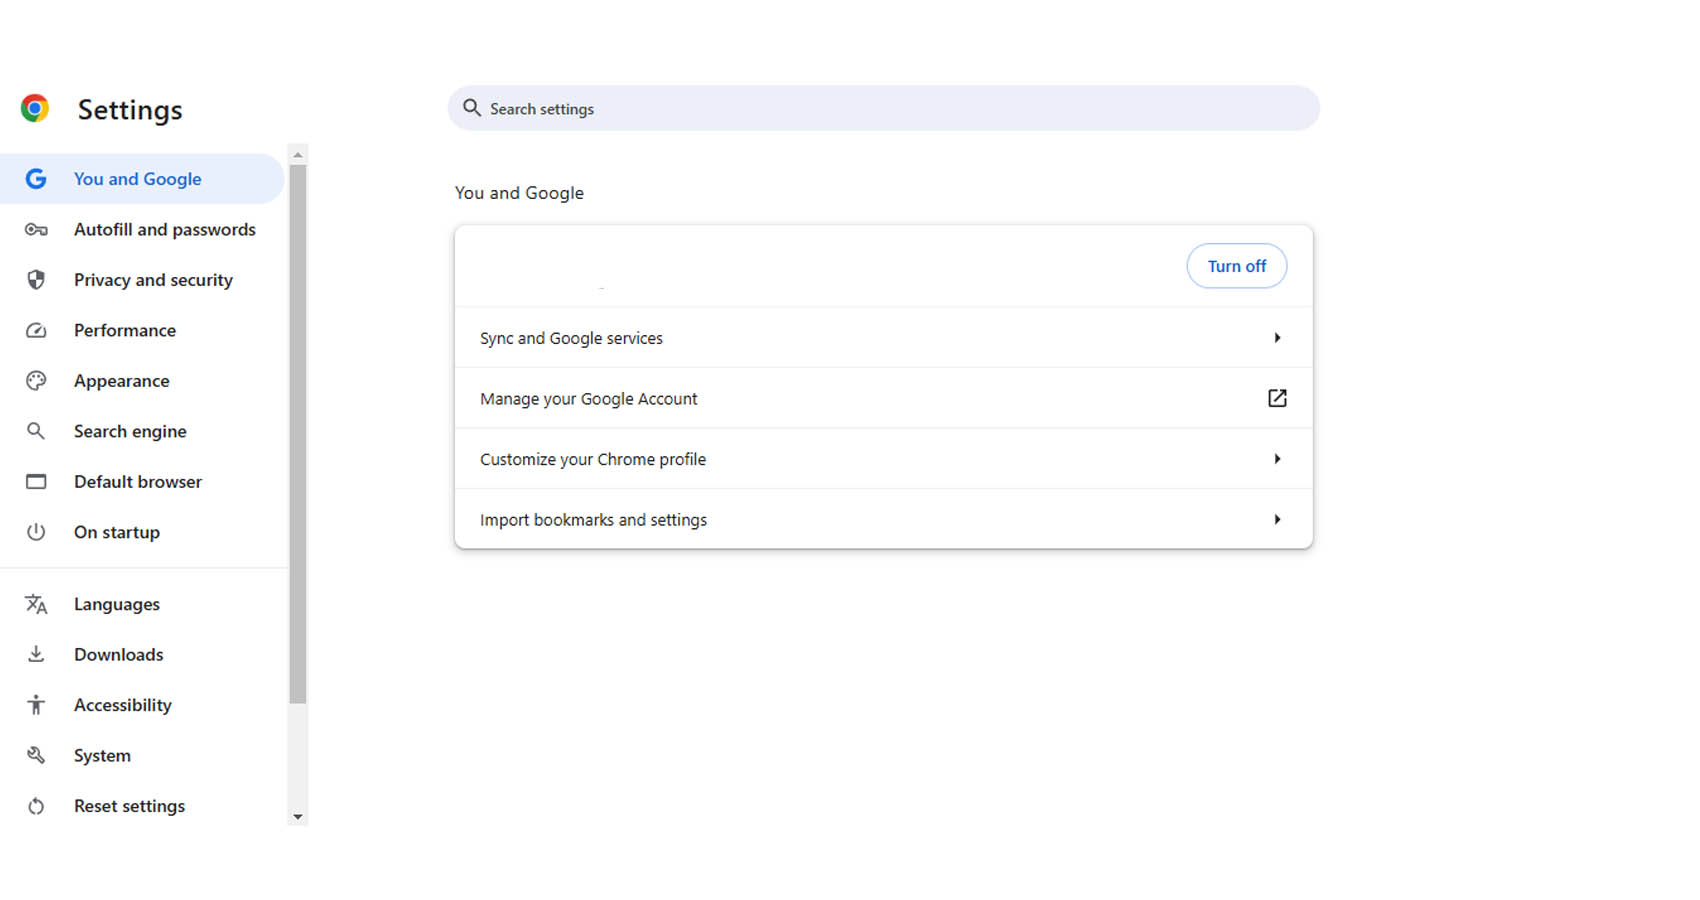Click the wrench icon for System

(36, 755)
